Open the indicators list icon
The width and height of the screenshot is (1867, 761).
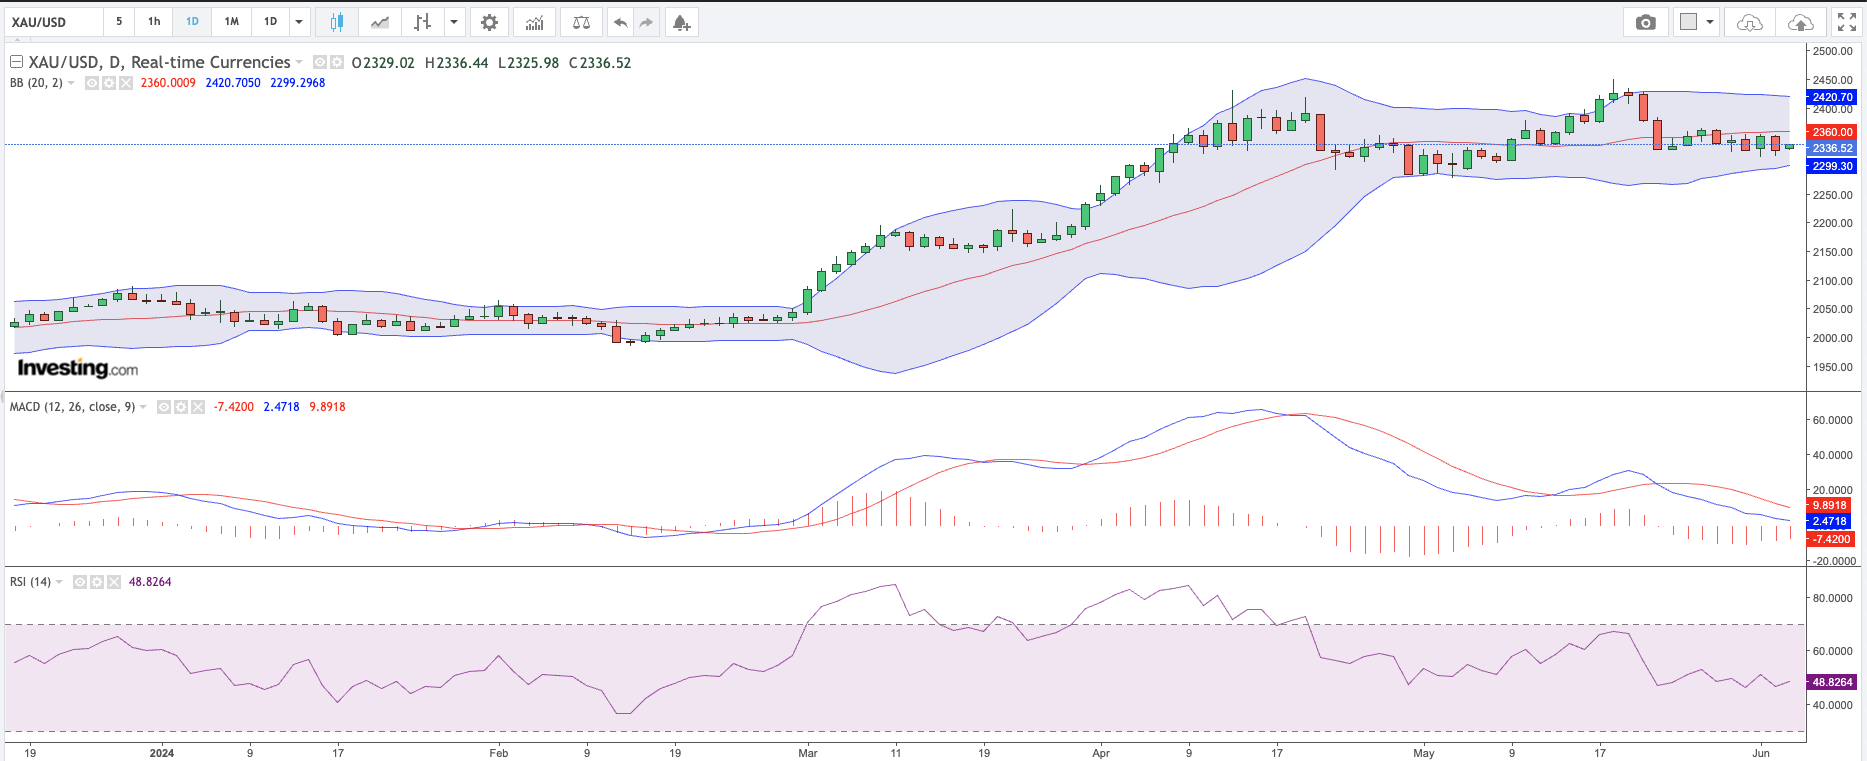[535, 22]
